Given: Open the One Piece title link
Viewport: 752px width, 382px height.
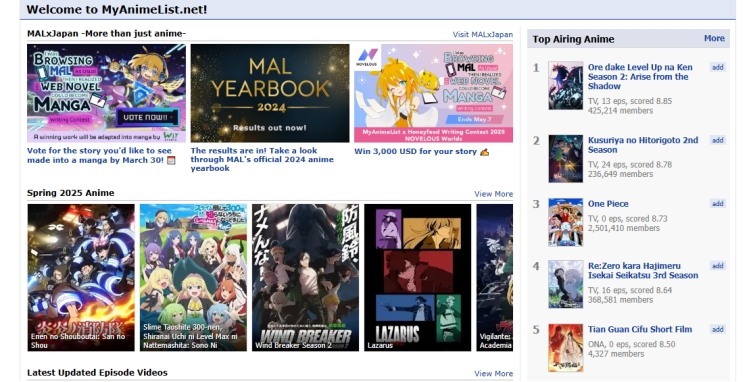Looking at the screenshot, I should click(608, 204).
